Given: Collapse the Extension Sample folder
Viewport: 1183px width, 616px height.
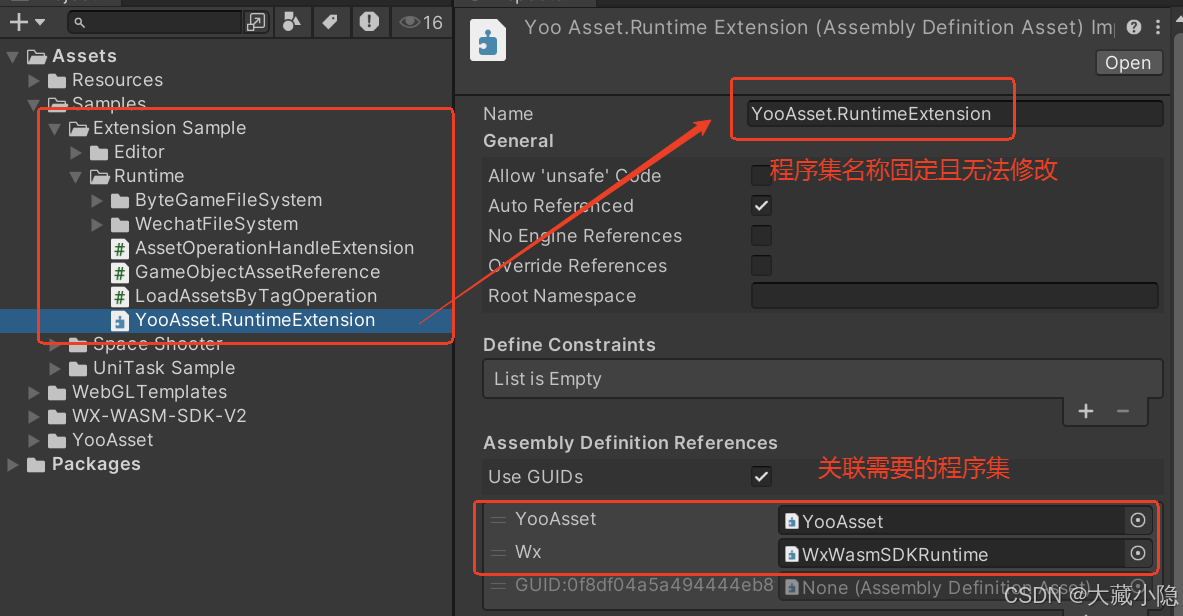Looking at the screenshot, I should pyautogui.click(x=54, y=129).
